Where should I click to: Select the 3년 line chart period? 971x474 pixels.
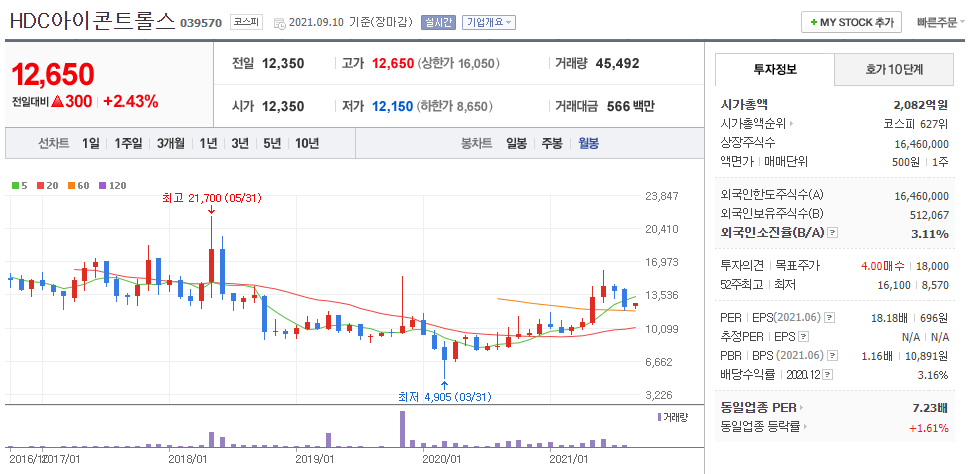coord(240,144)
